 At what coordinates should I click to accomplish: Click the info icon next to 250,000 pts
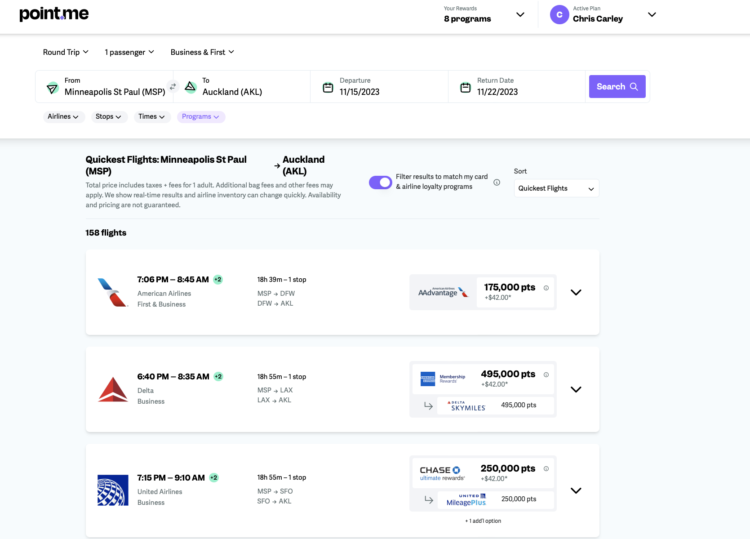tap(546, 469)
